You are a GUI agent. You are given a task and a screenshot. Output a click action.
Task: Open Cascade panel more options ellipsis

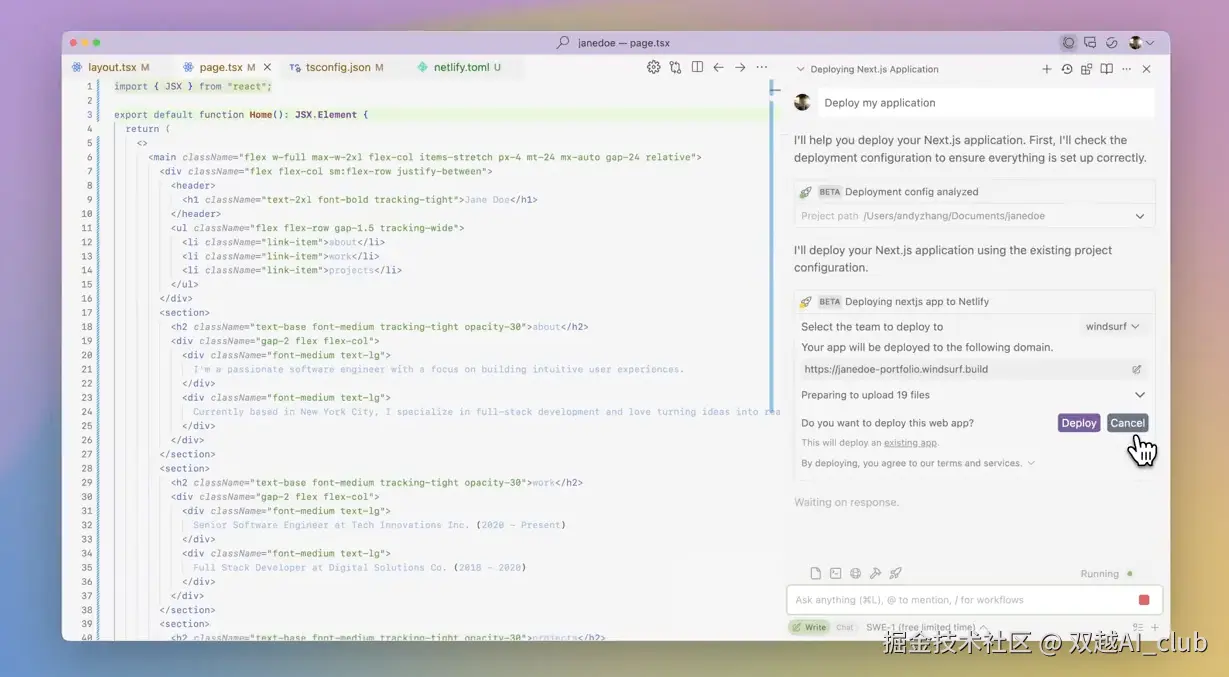tap(1127, 69)
